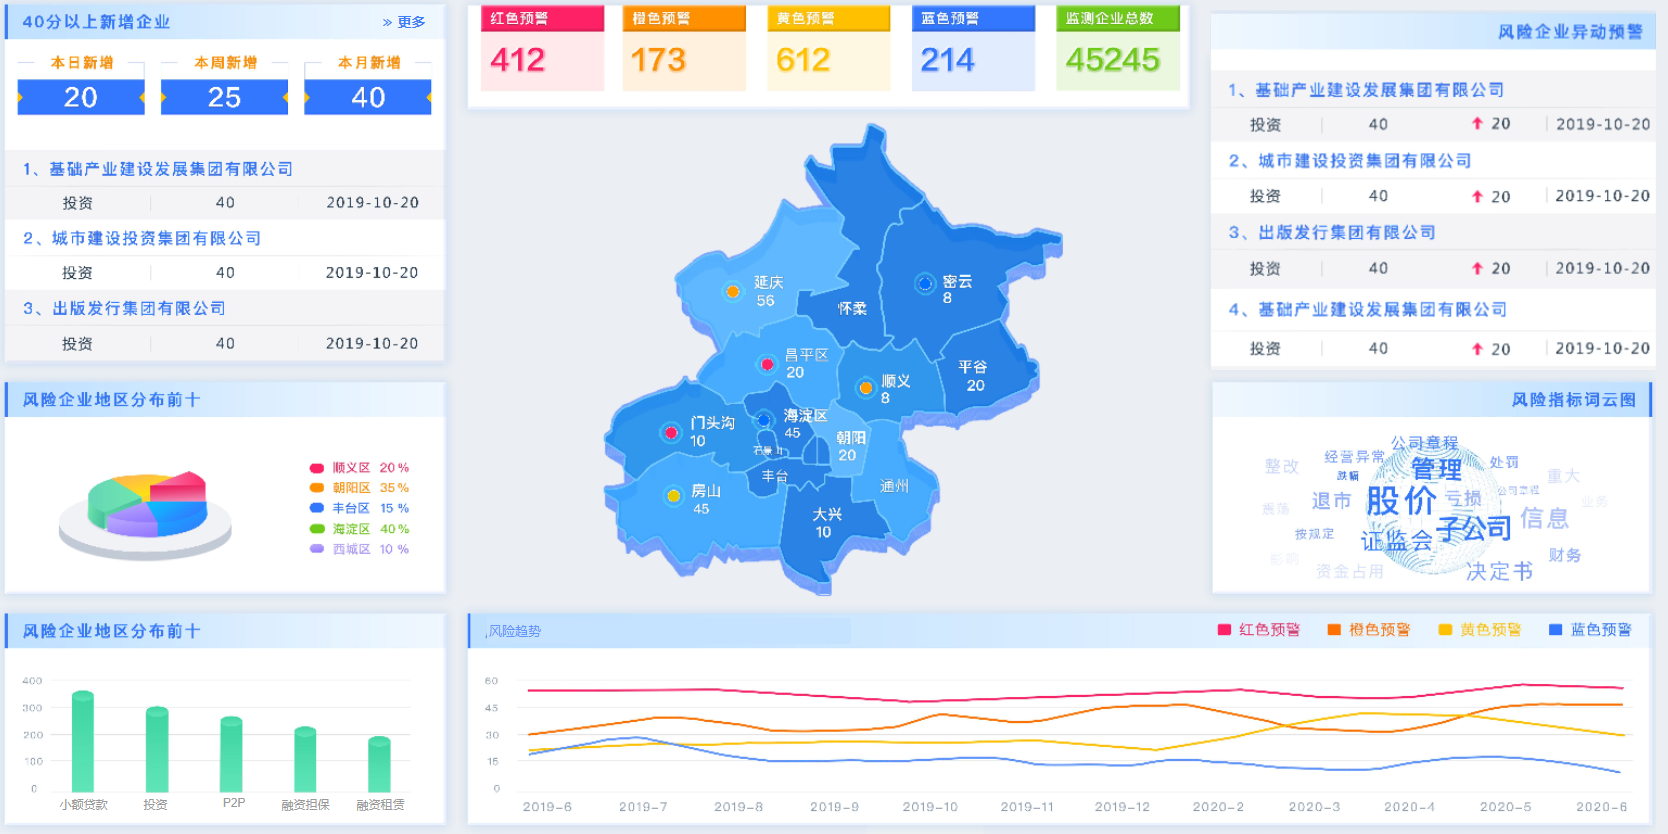The width and height of the screenshot is (1668, 834).
Task: Open the 更多 link in 40分以上新增企业
Action: click(404, 22)
